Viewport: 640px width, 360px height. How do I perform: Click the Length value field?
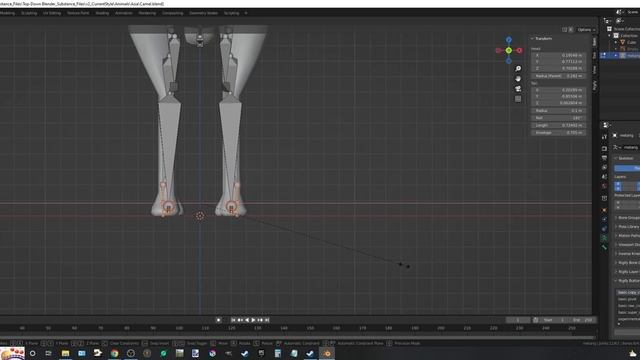[x=558, y=125]
